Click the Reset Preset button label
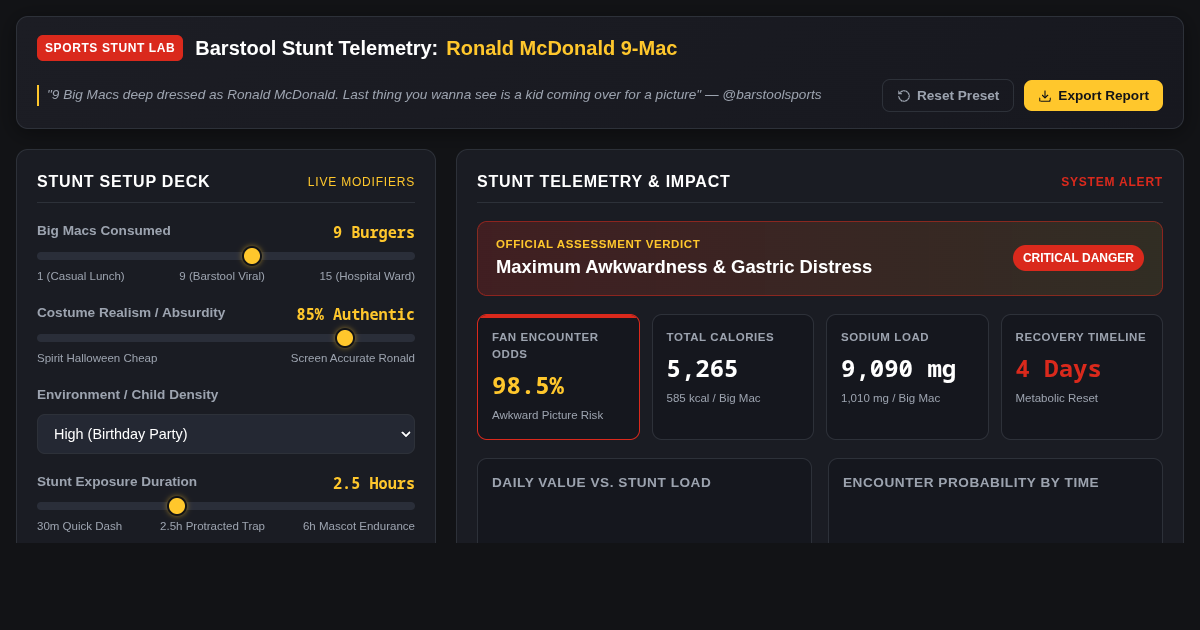Screen dimensions: 1200x630 958,96
